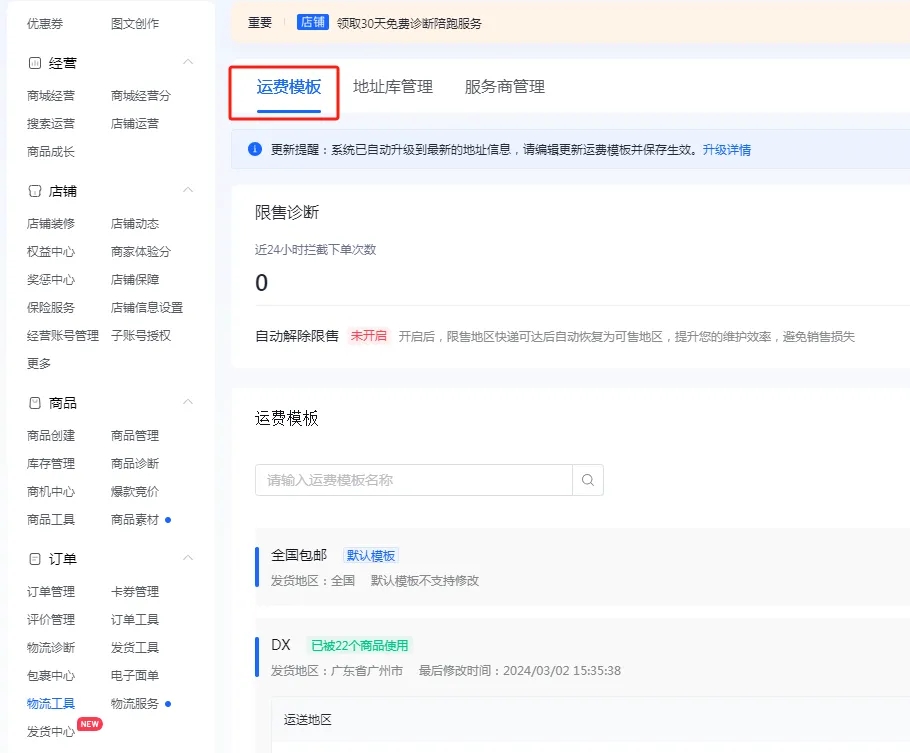The width and height of the screenshot is (910, 753).
Task: Open 商品成长 menu item
Action: point(50,152)
